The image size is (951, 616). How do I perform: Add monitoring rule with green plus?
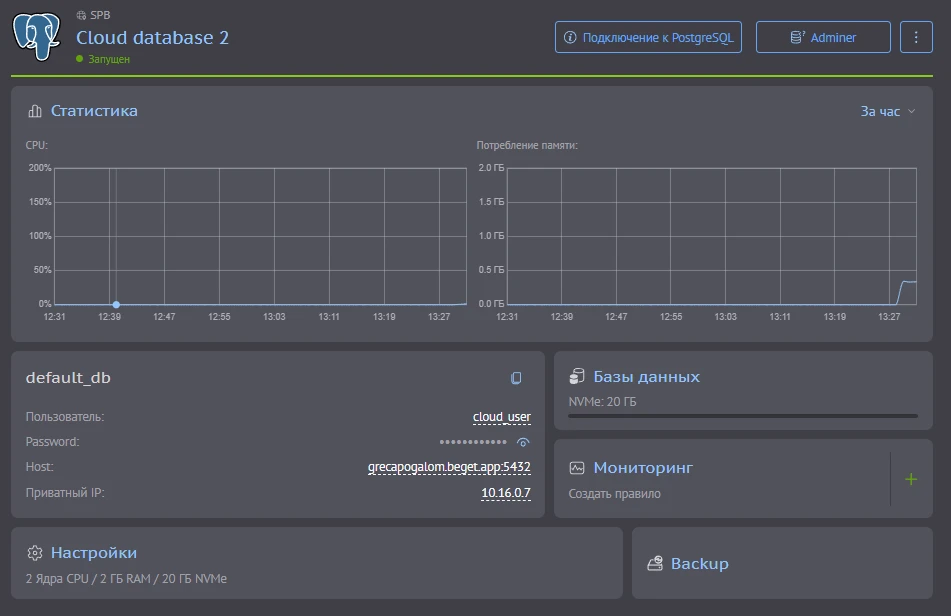[910, 479]
